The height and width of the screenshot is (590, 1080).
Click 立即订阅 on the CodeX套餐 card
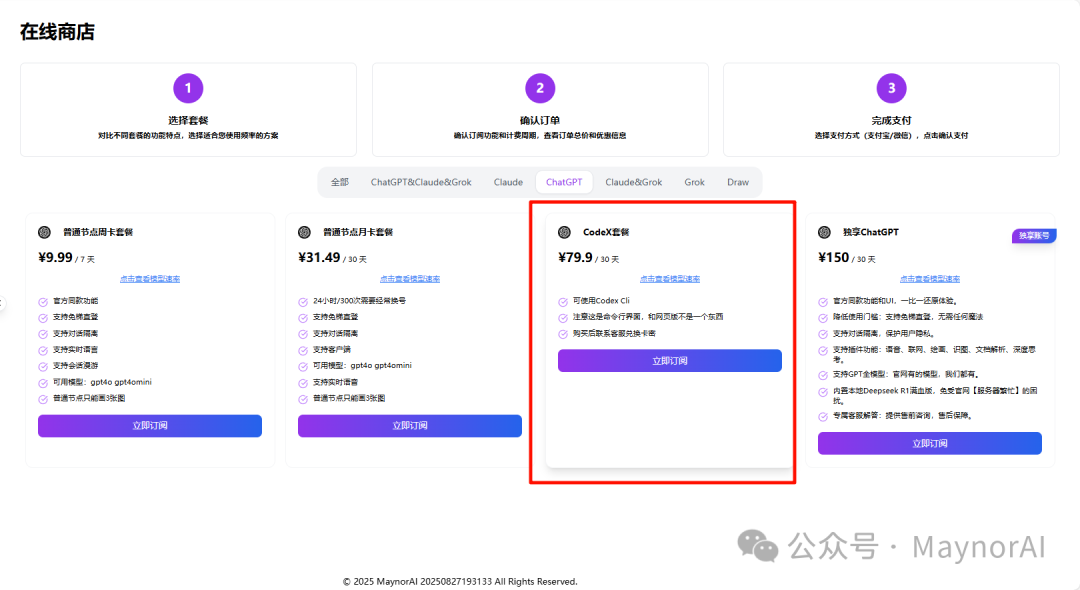[x=669, y=361]
